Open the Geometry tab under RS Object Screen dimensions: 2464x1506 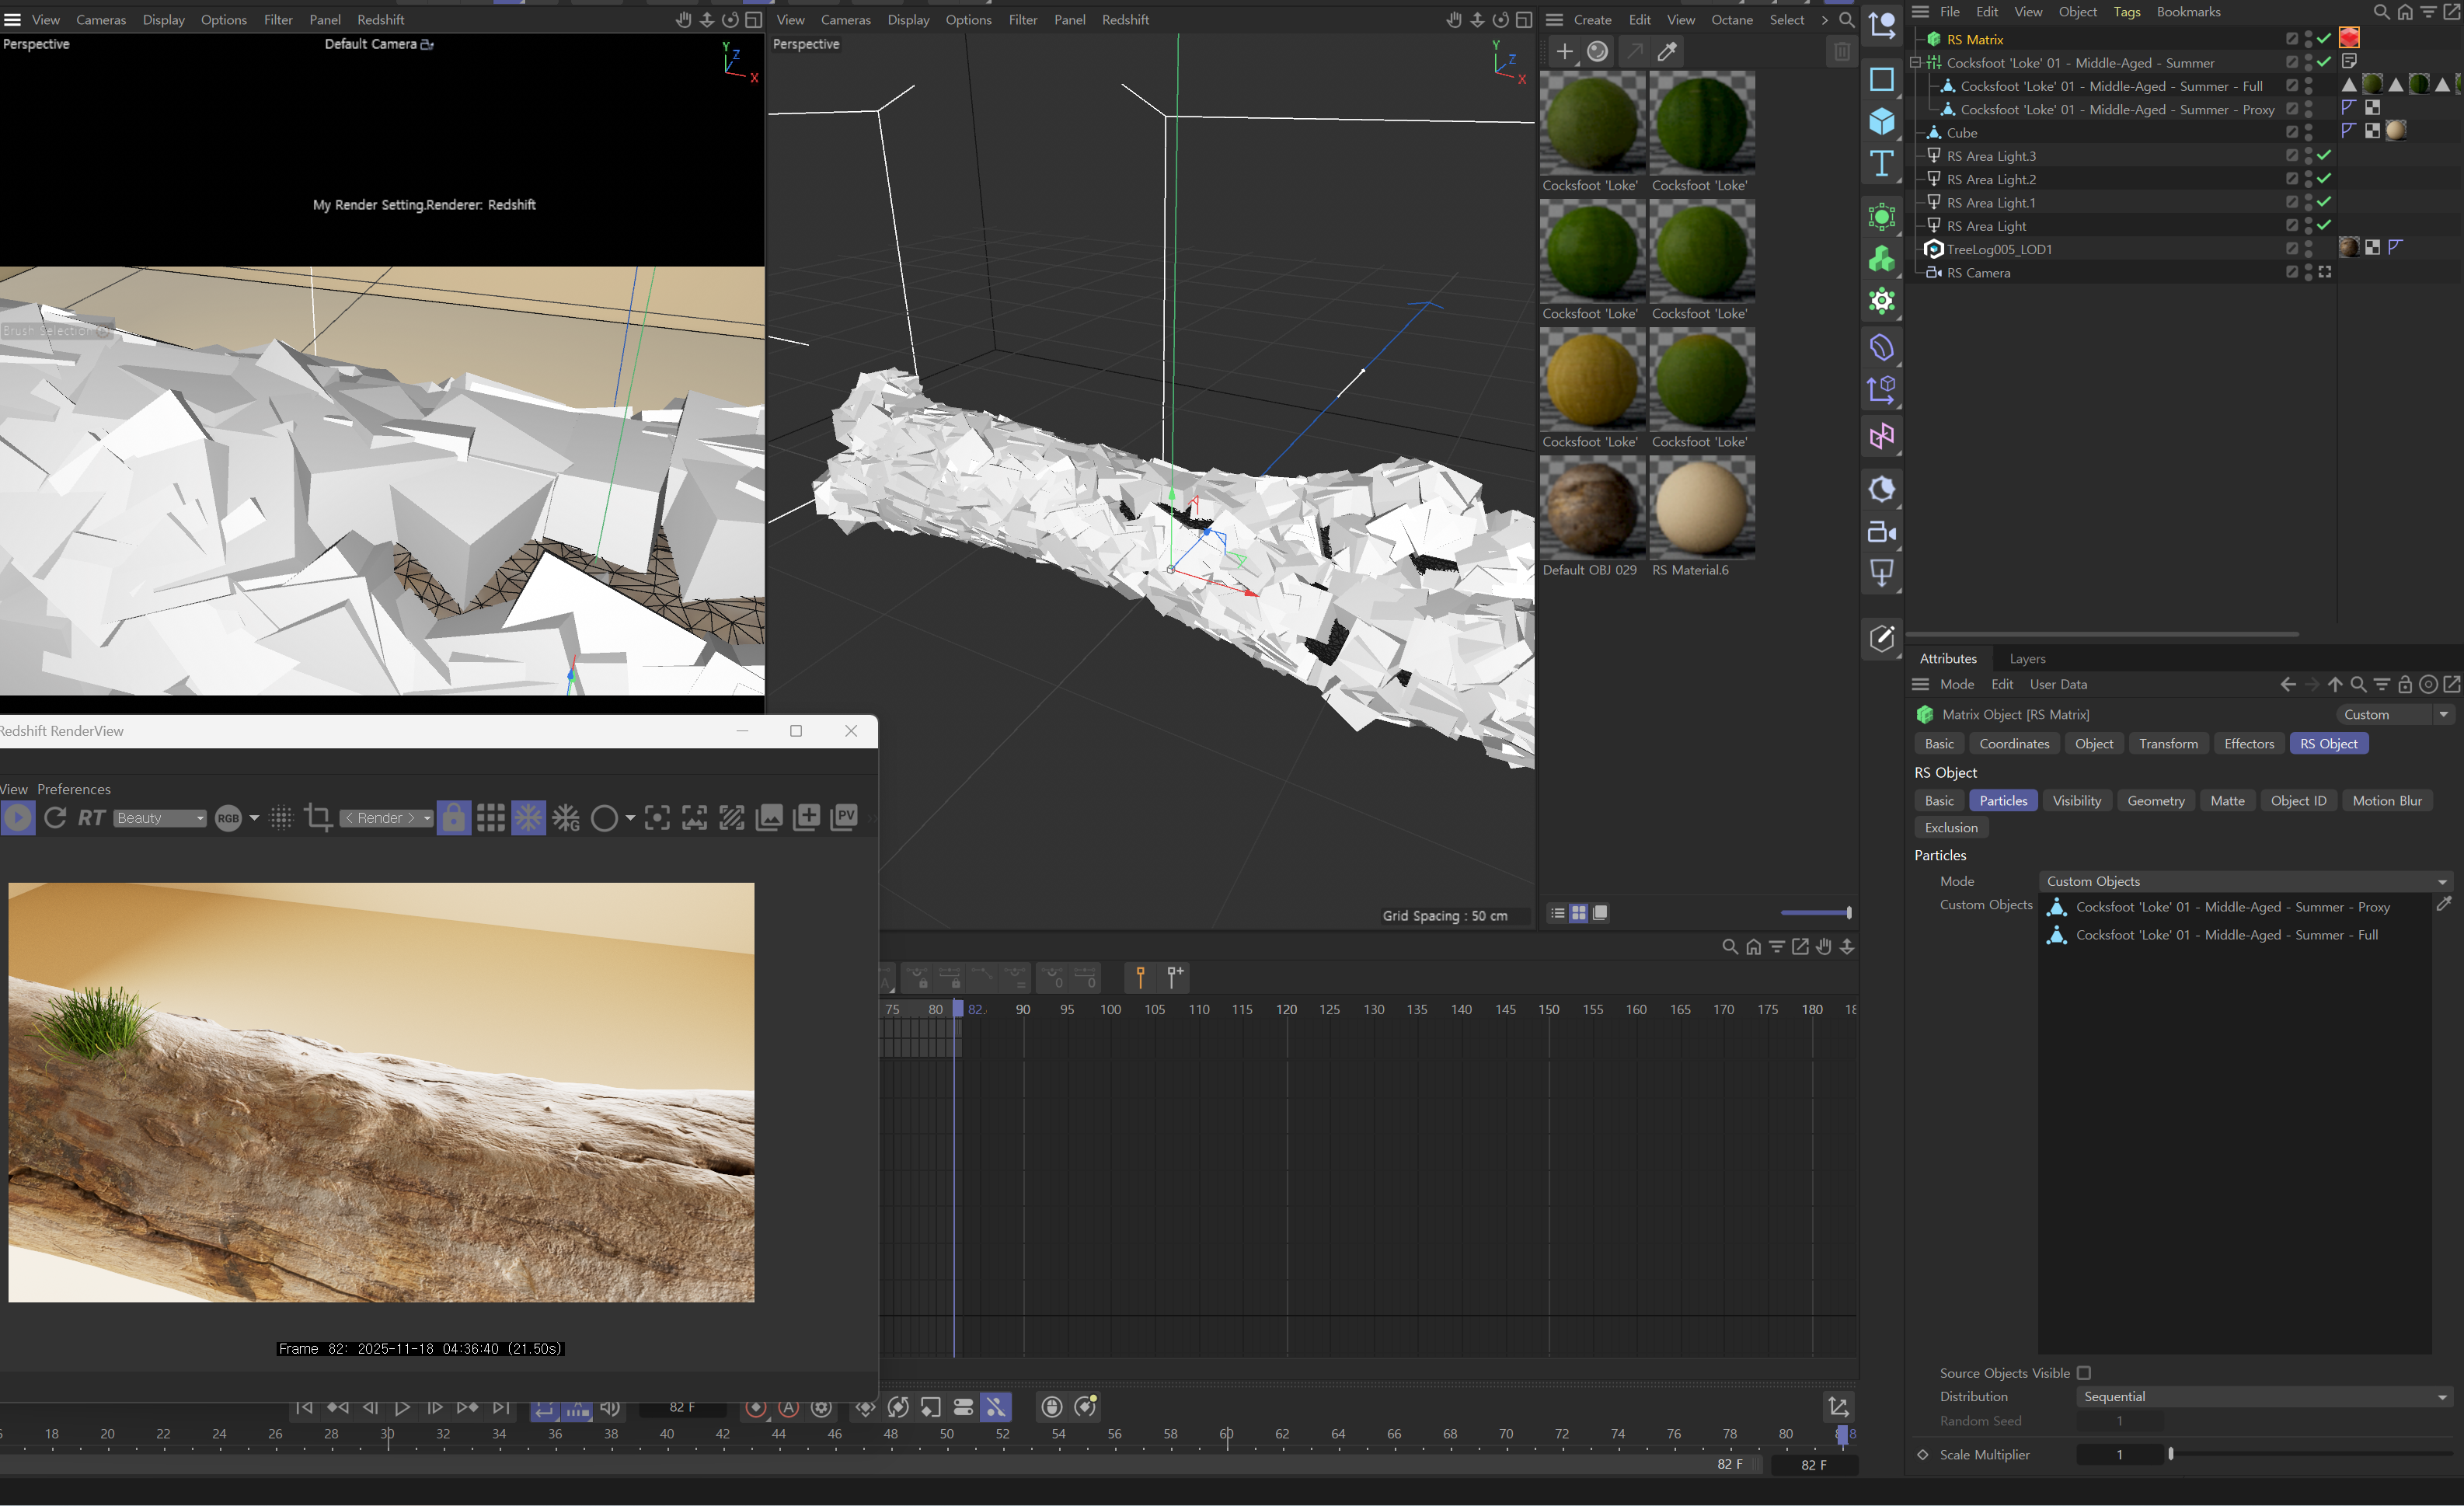(x=2155, y=800)
